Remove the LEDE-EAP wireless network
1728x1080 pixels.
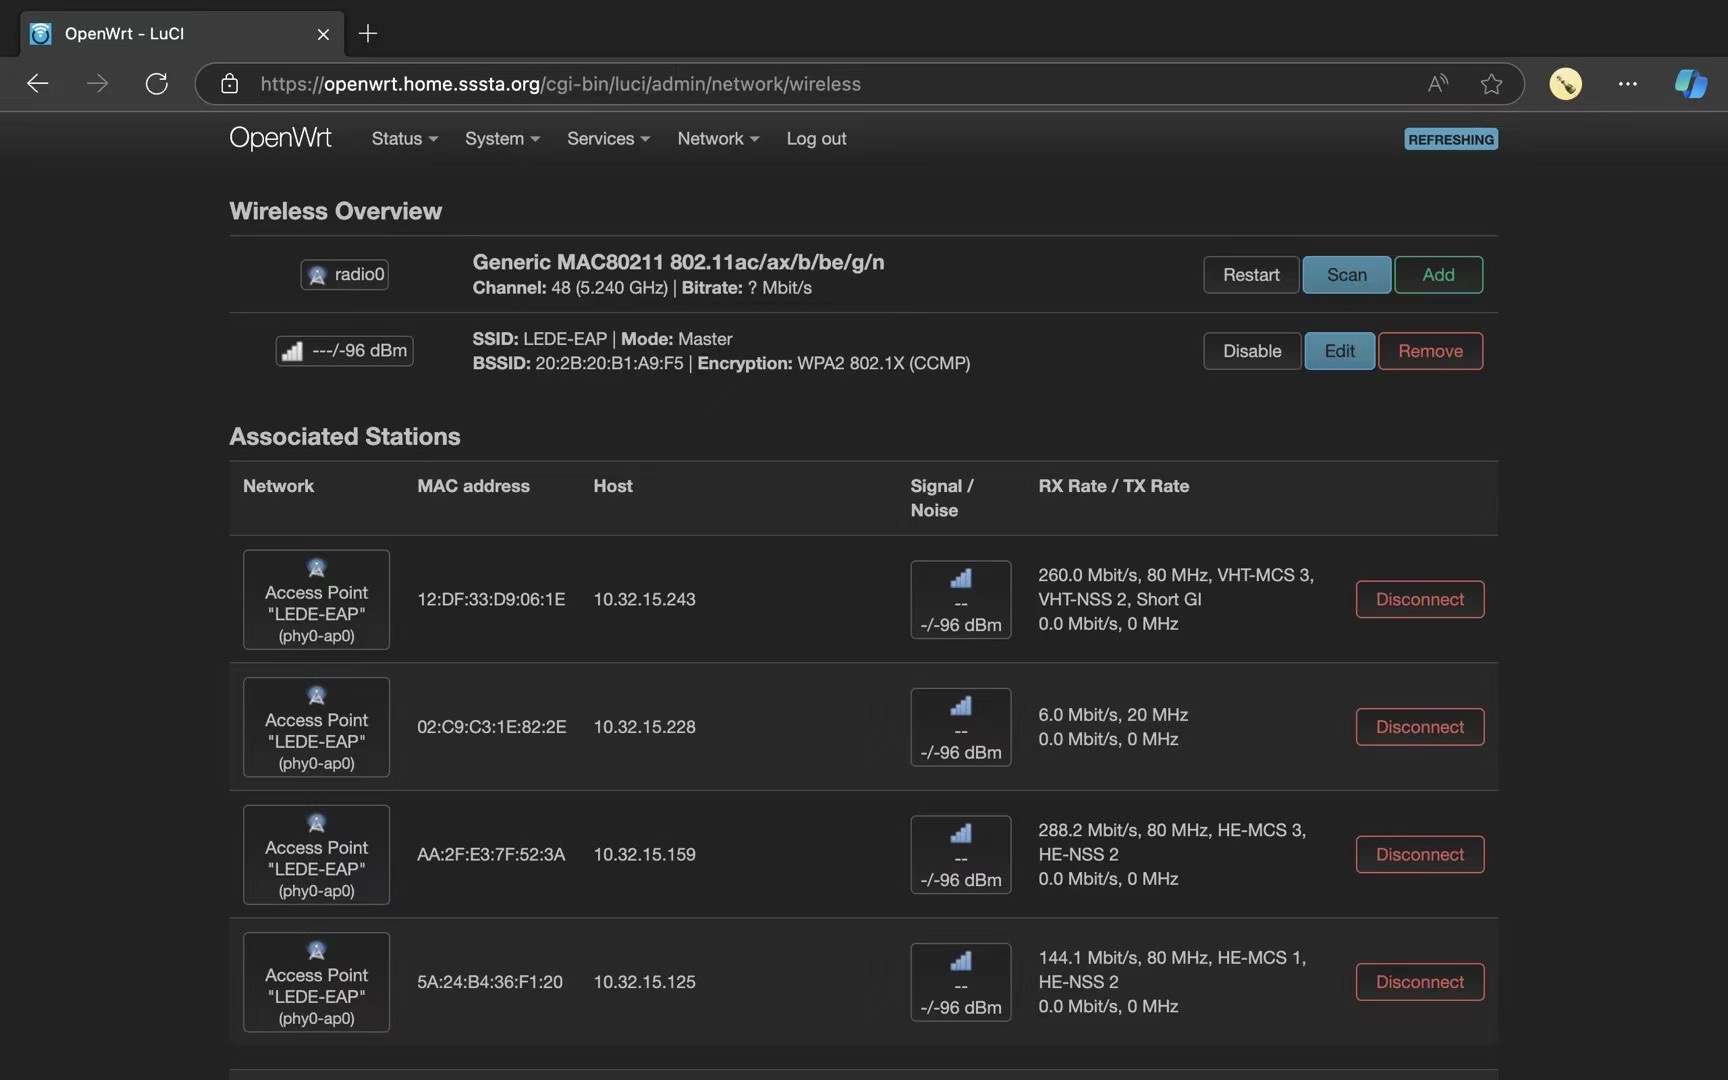(x=1430, y=351)
